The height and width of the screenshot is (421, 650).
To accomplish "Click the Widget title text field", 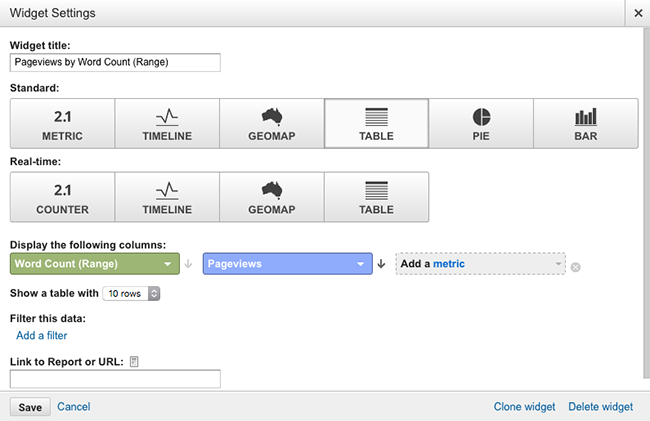I will pos(115,63).
